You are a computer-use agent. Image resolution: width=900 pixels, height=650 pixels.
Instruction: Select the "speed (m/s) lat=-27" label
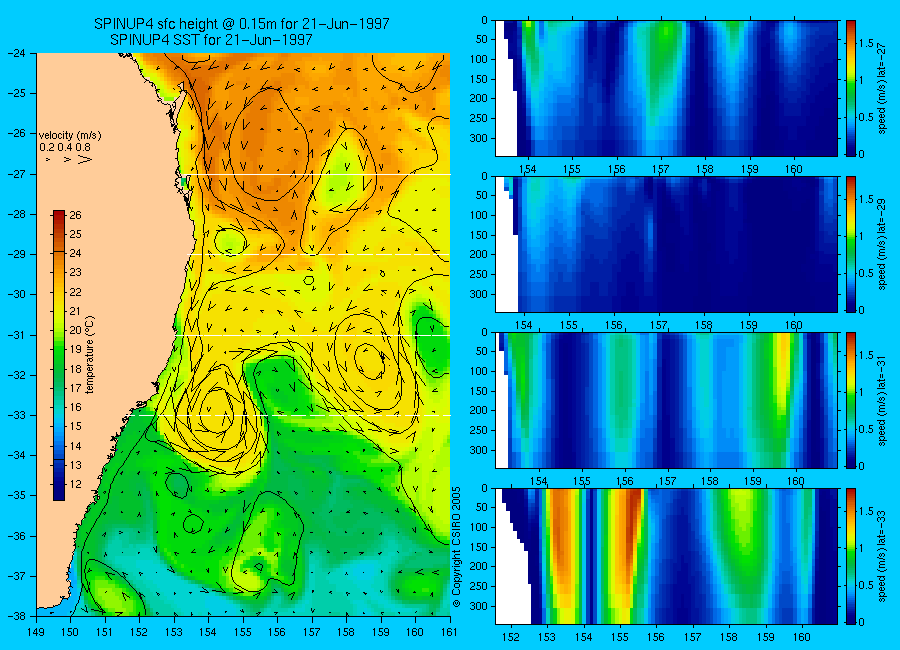pyautogui.click(x=883, y=88)
